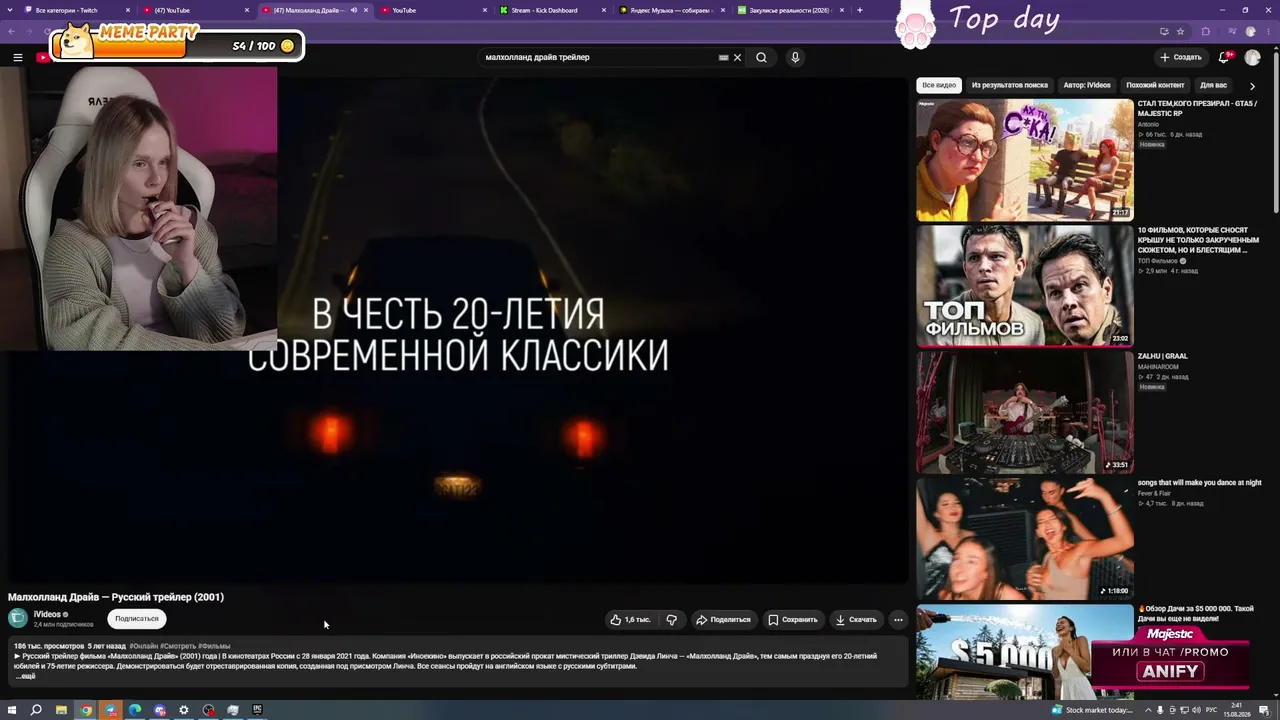Open the account avatar menu

click(x=1252, y=57)
